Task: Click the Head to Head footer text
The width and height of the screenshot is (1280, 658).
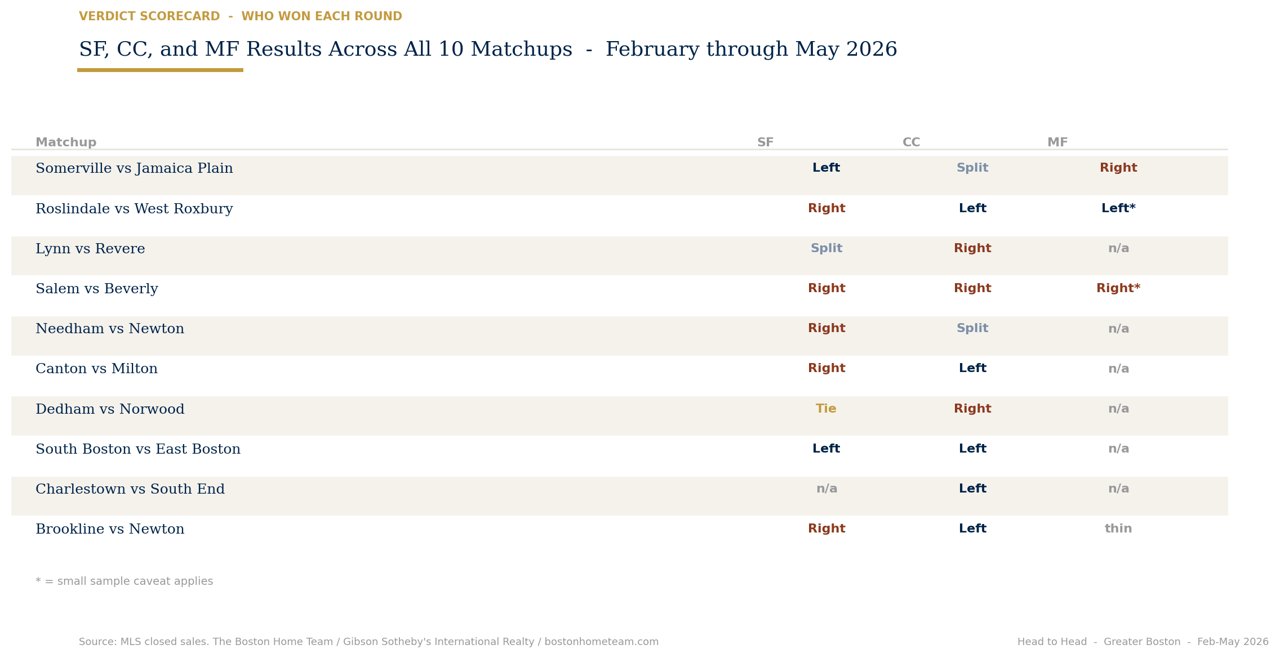Action: (1143, 642)
